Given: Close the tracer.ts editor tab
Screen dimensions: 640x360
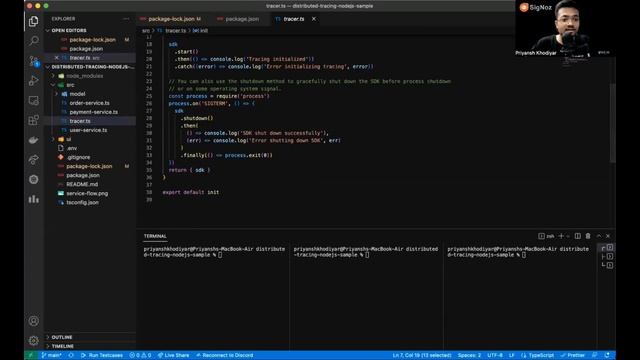Looking at the screenshot, I should click(x=314, y=19).
